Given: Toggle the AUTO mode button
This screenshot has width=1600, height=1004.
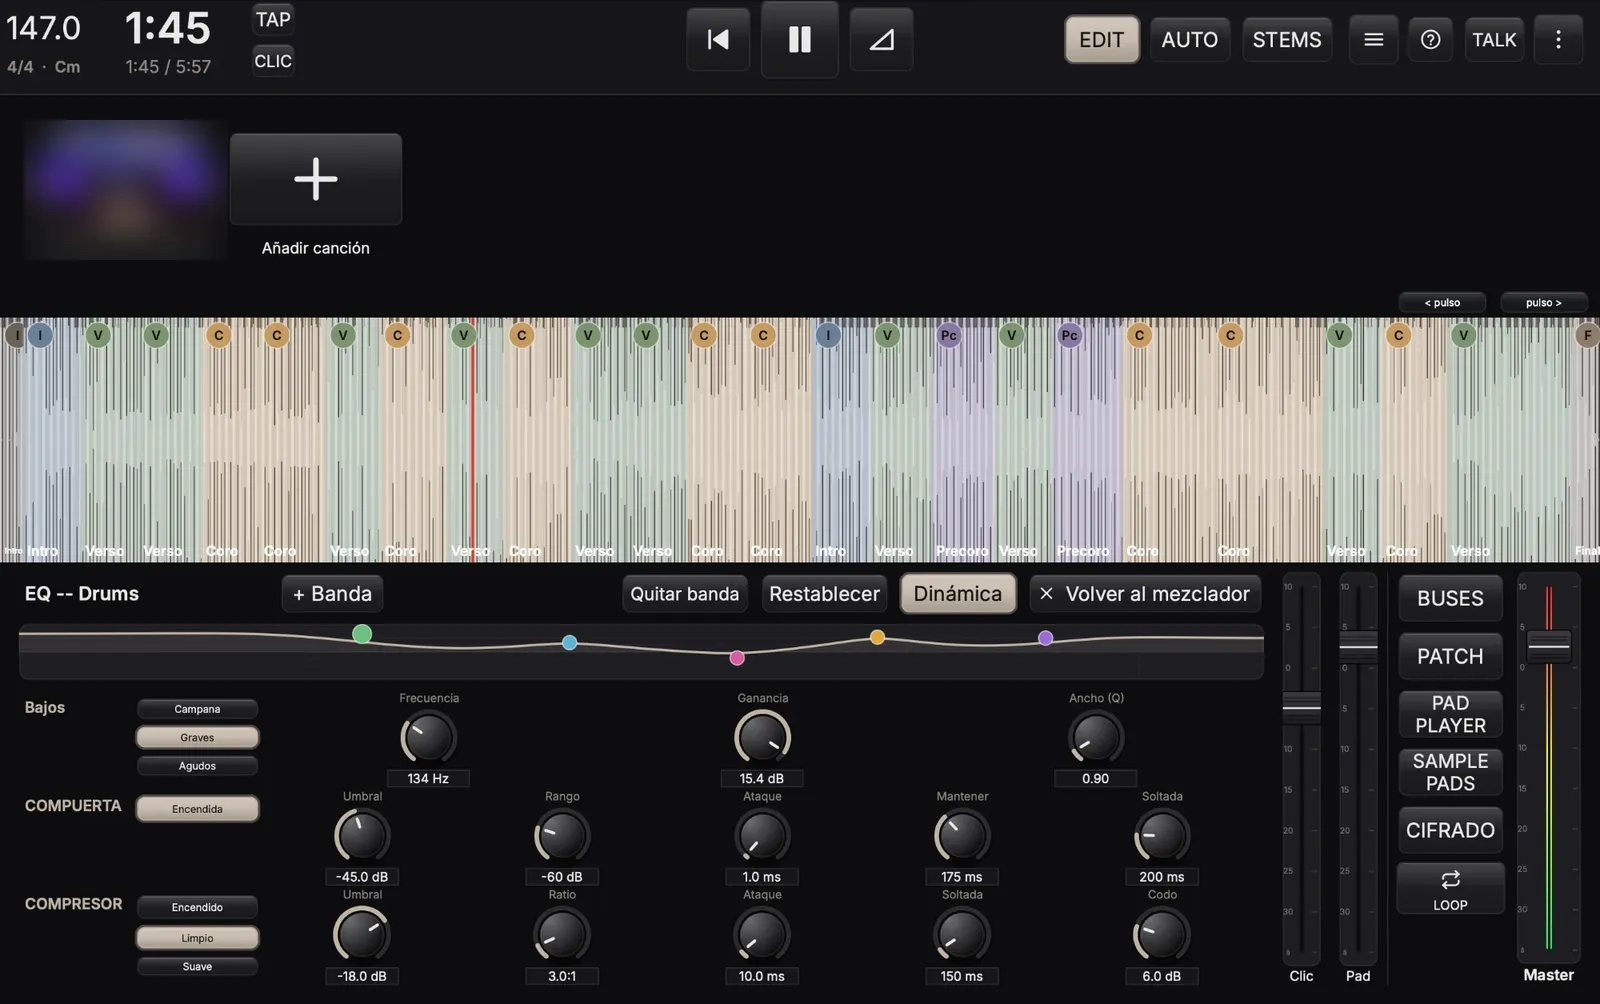Looking at the screenshot, I should [1189, 40].
